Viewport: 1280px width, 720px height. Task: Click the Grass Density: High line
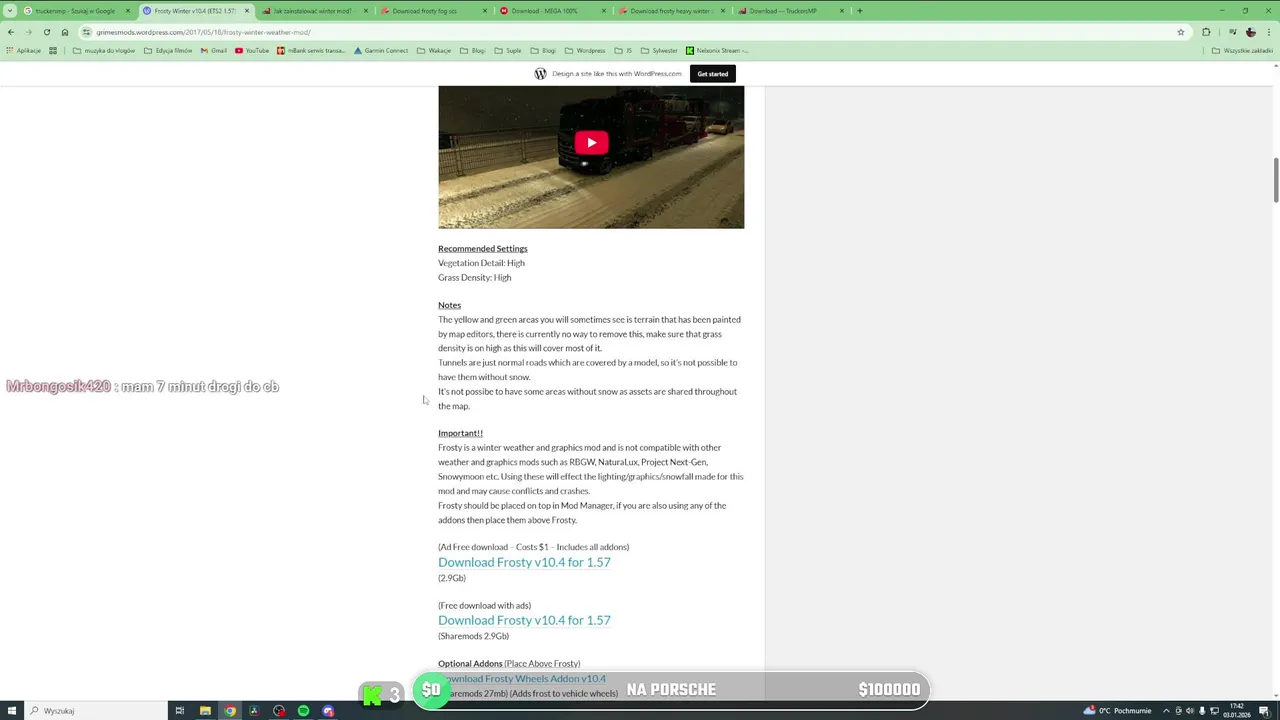474,277
